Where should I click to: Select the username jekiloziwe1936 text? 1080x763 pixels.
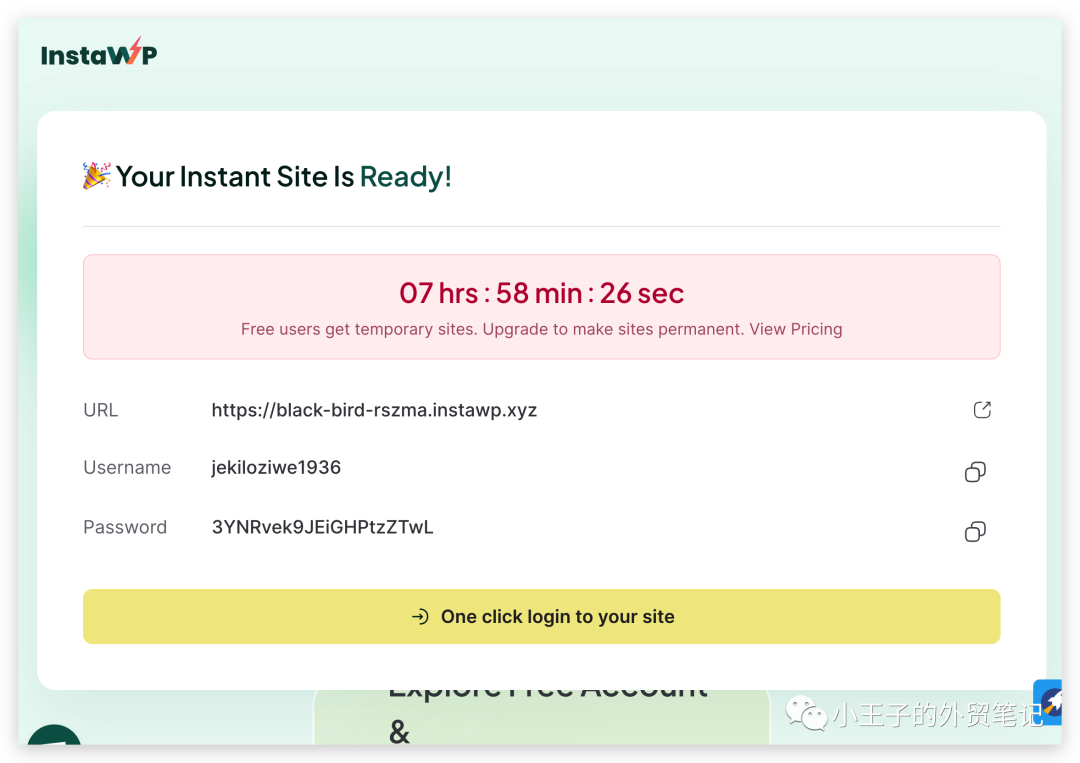276,467
